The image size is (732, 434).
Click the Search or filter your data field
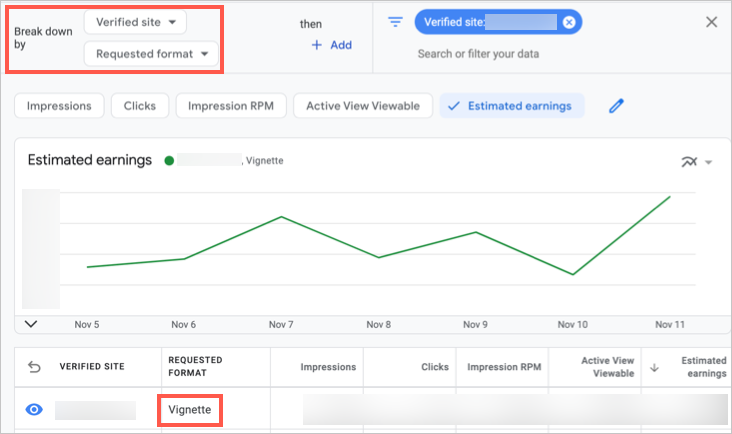[477, 54]
